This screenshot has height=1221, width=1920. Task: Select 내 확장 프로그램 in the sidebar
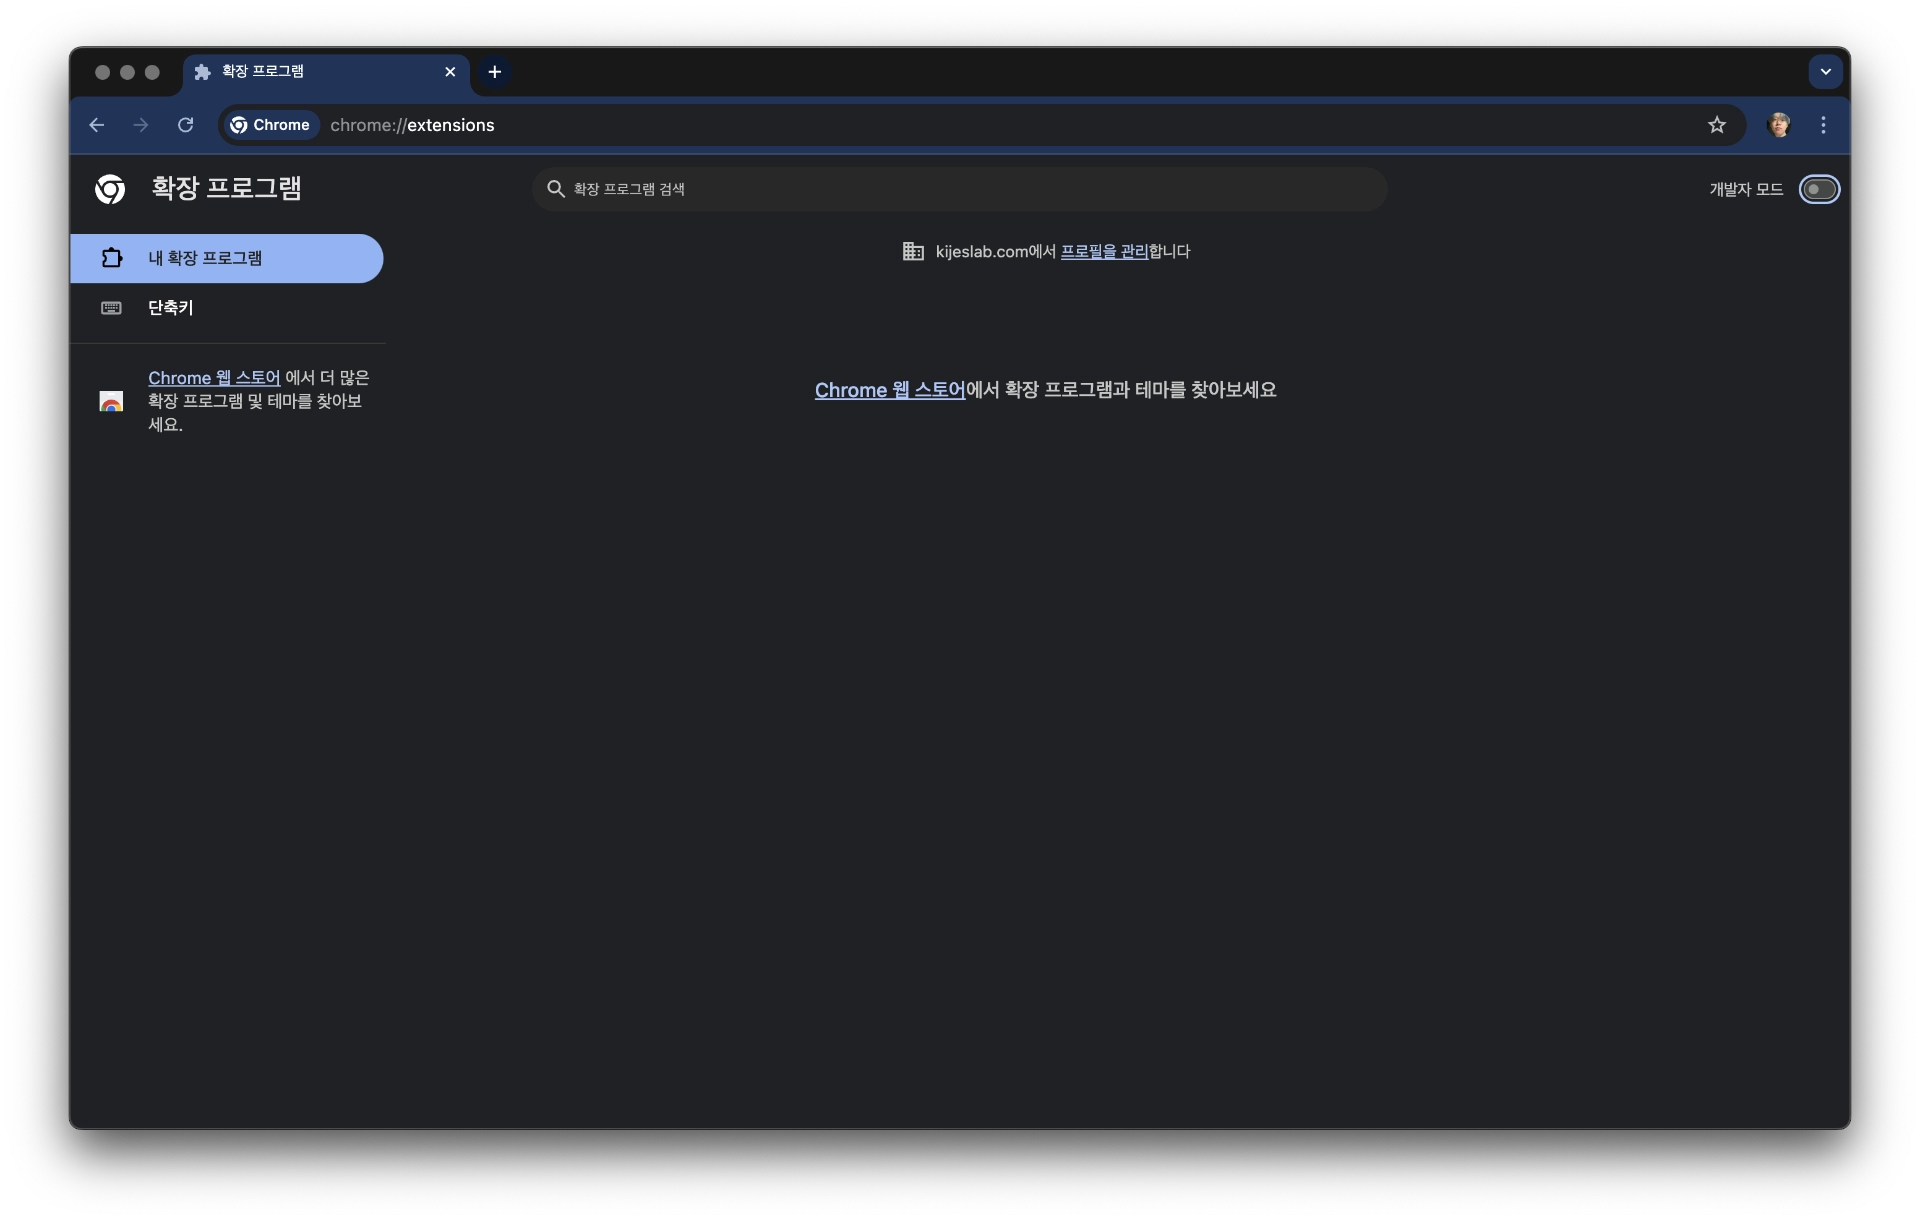(x=204, y=258)
